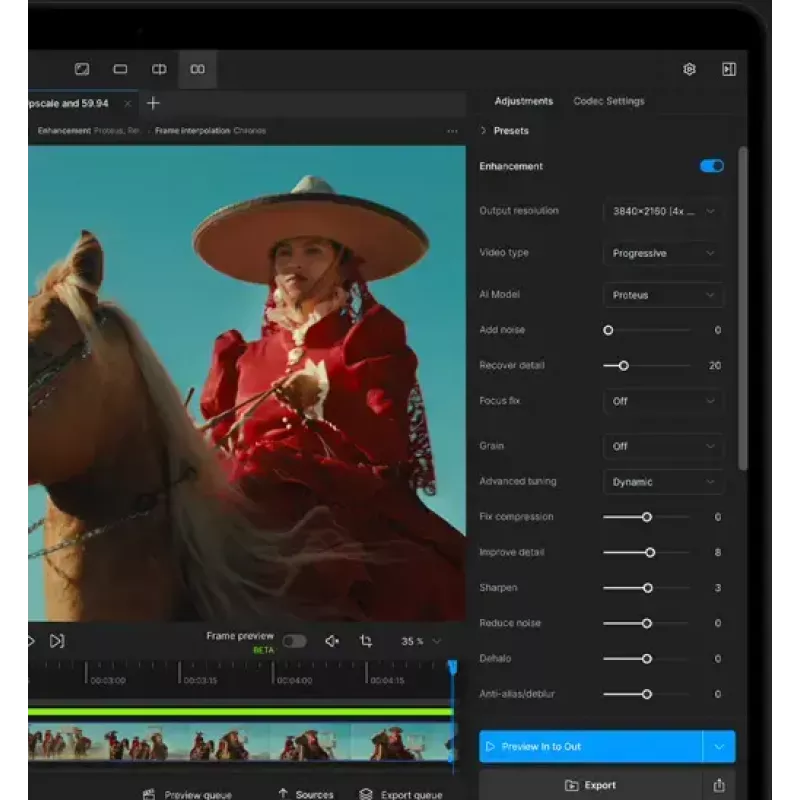Click the video filmstrip thumbnail track
The height and width of the screenshot is (800, 800).
tap(240, 742)
